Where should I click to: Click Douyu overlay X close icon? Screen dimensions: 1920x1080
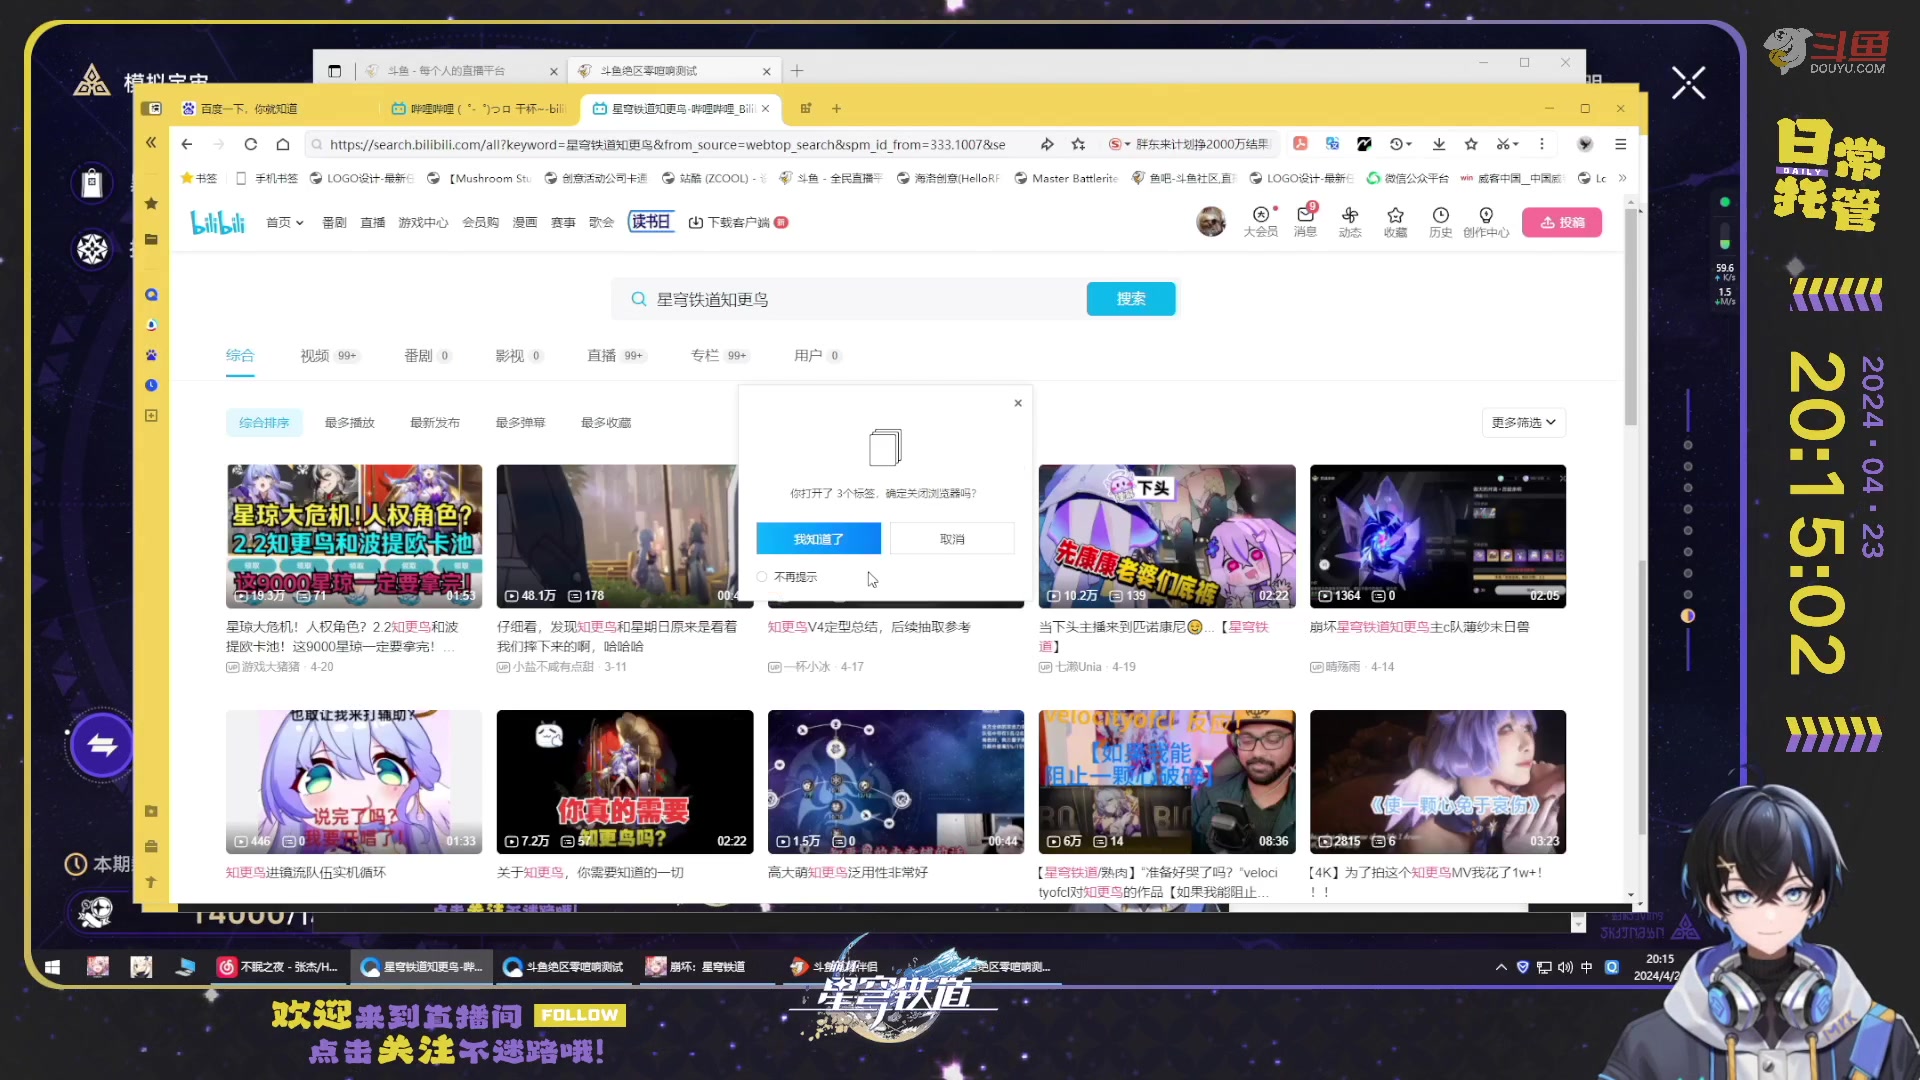(x=1688, y=83)
